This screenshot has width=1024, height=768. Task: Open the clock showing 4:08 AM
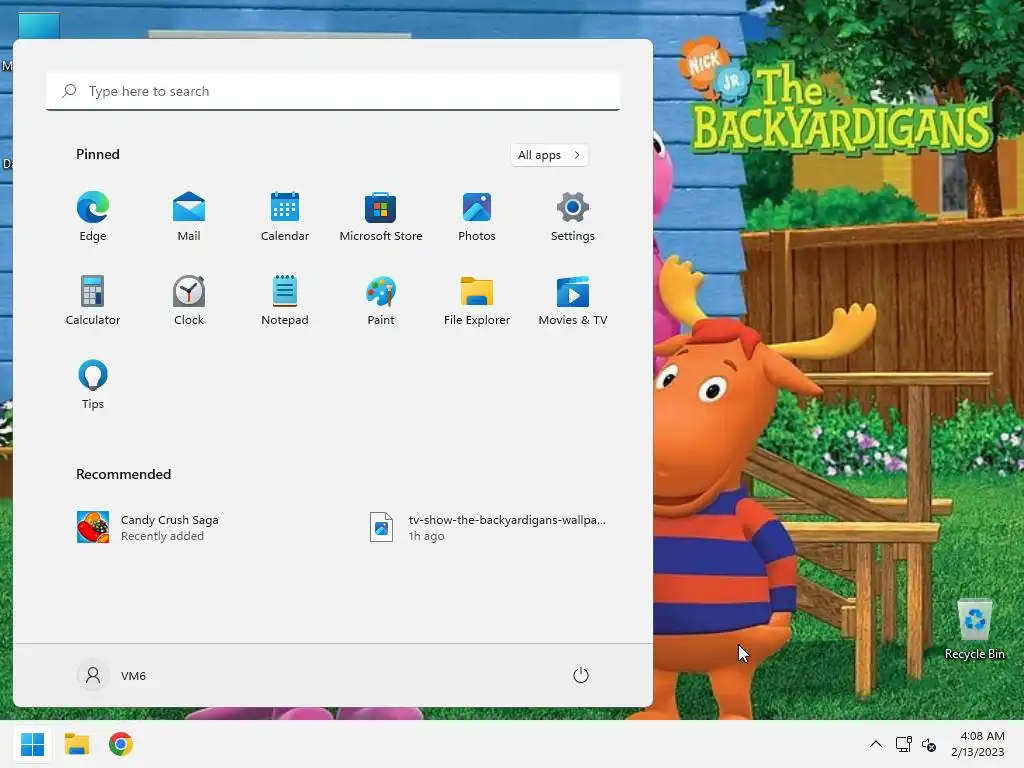pos(978,744)
